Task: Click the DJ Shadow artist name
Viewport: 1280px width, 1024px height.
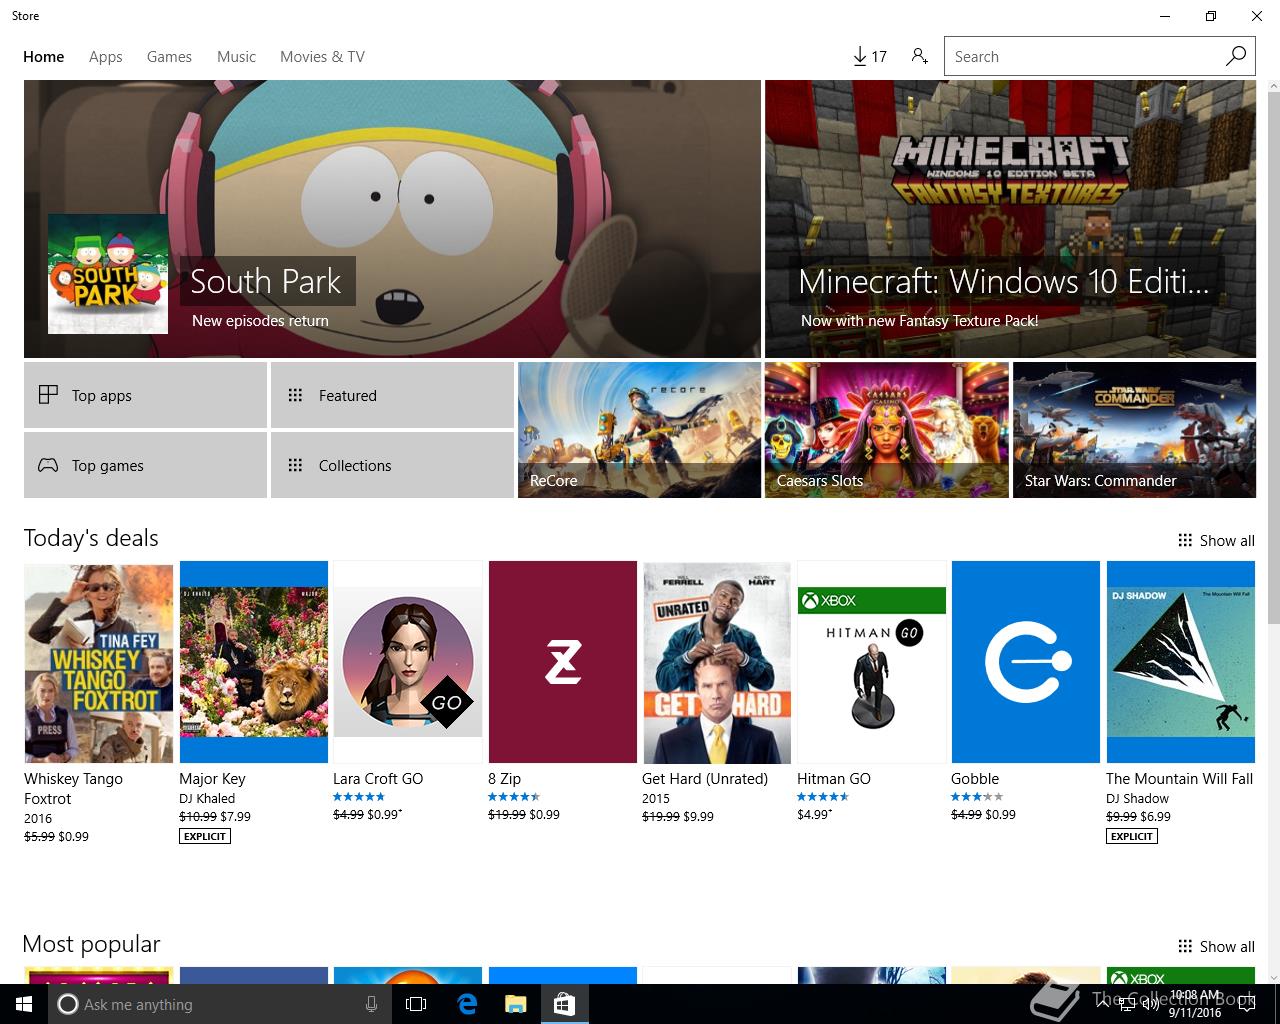Action: (x=1137, y=798)
